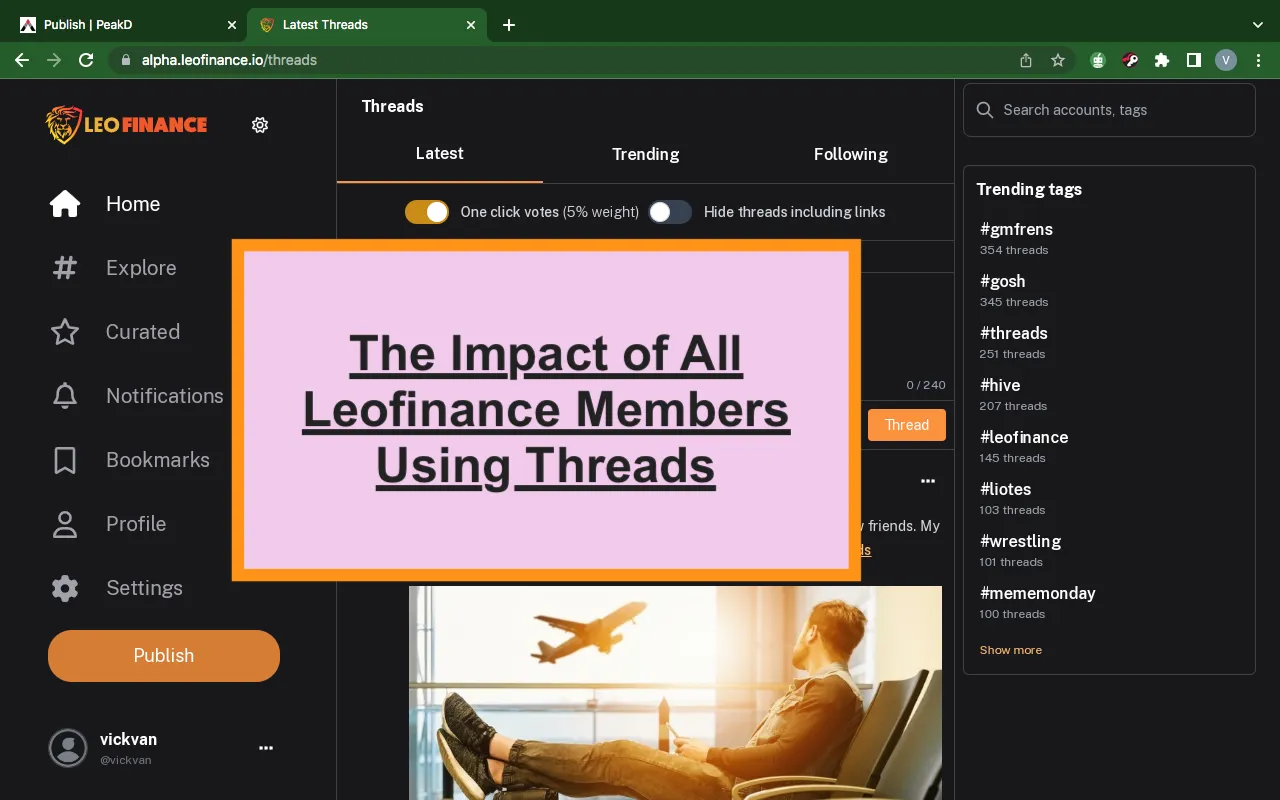Open the #wrestling trending tag

coord(1021,541)
